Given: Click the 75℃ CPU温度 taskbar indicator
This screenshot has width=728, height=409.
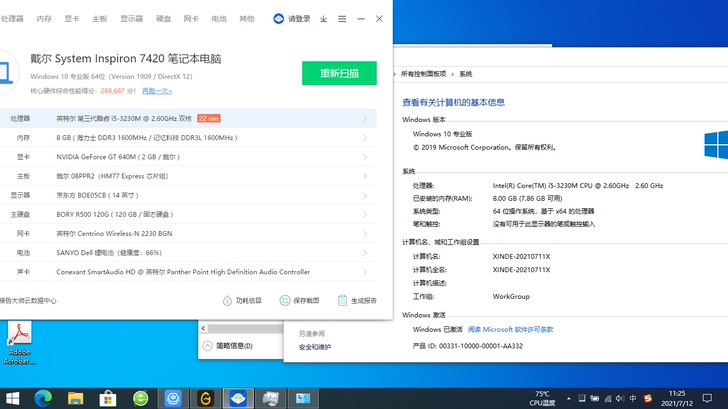Looking at the screenshot, I should [x=542, y=398].
